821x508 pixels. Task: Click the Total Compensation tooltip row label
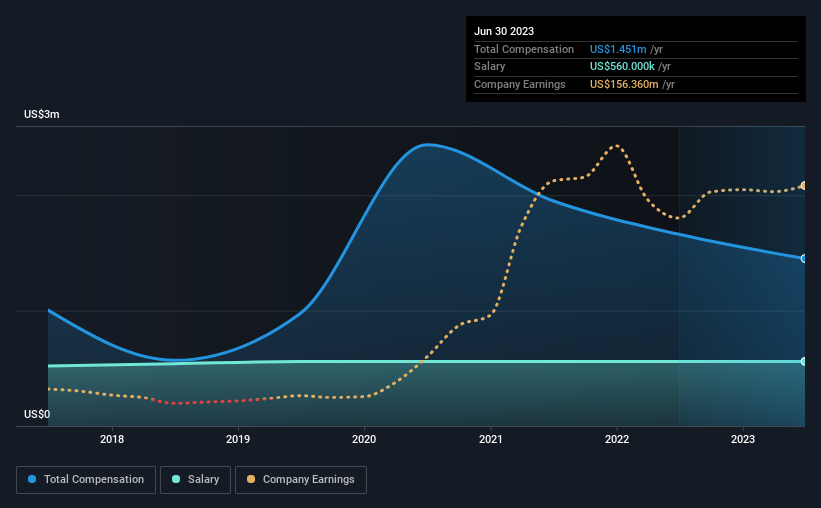click(x=524, y=49)
